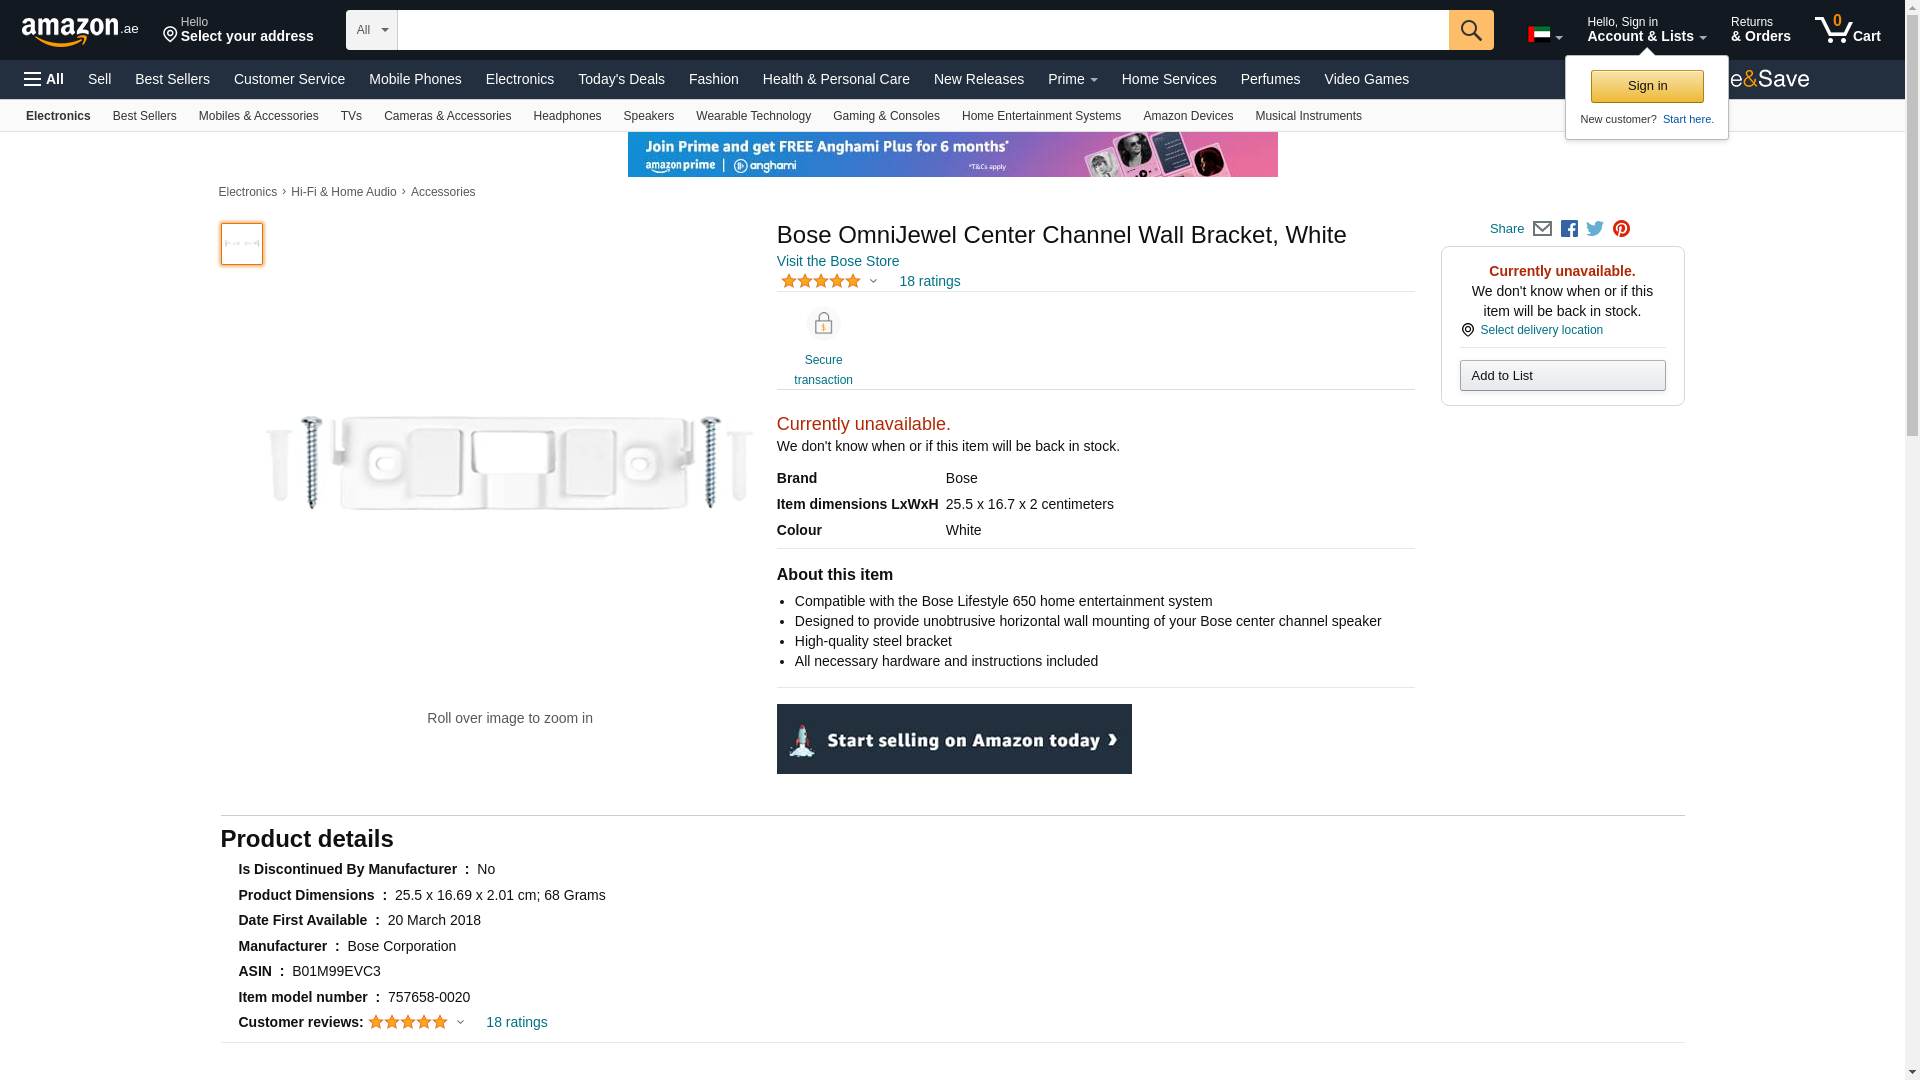1920x1080 pixels.
Task: Expand the All search category dropdown
Action: click(x=371, y=30)
